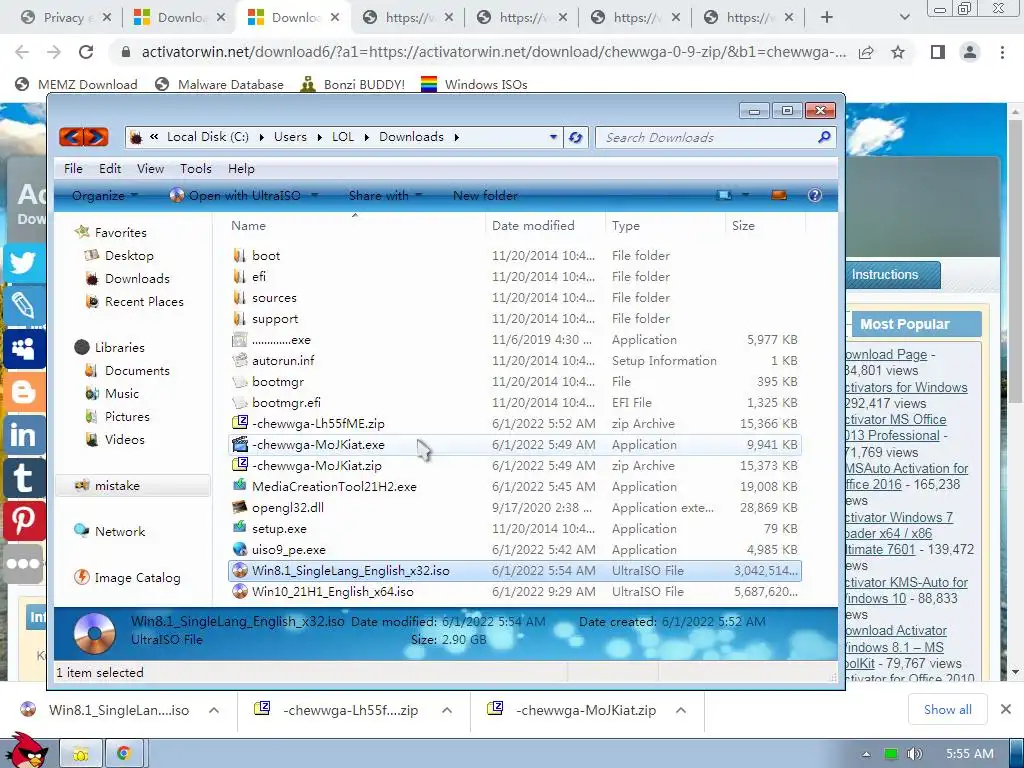The image size is (1024, 768).
Task: Select the uiso9_pe.exe file icon
Action: [240, 549]
